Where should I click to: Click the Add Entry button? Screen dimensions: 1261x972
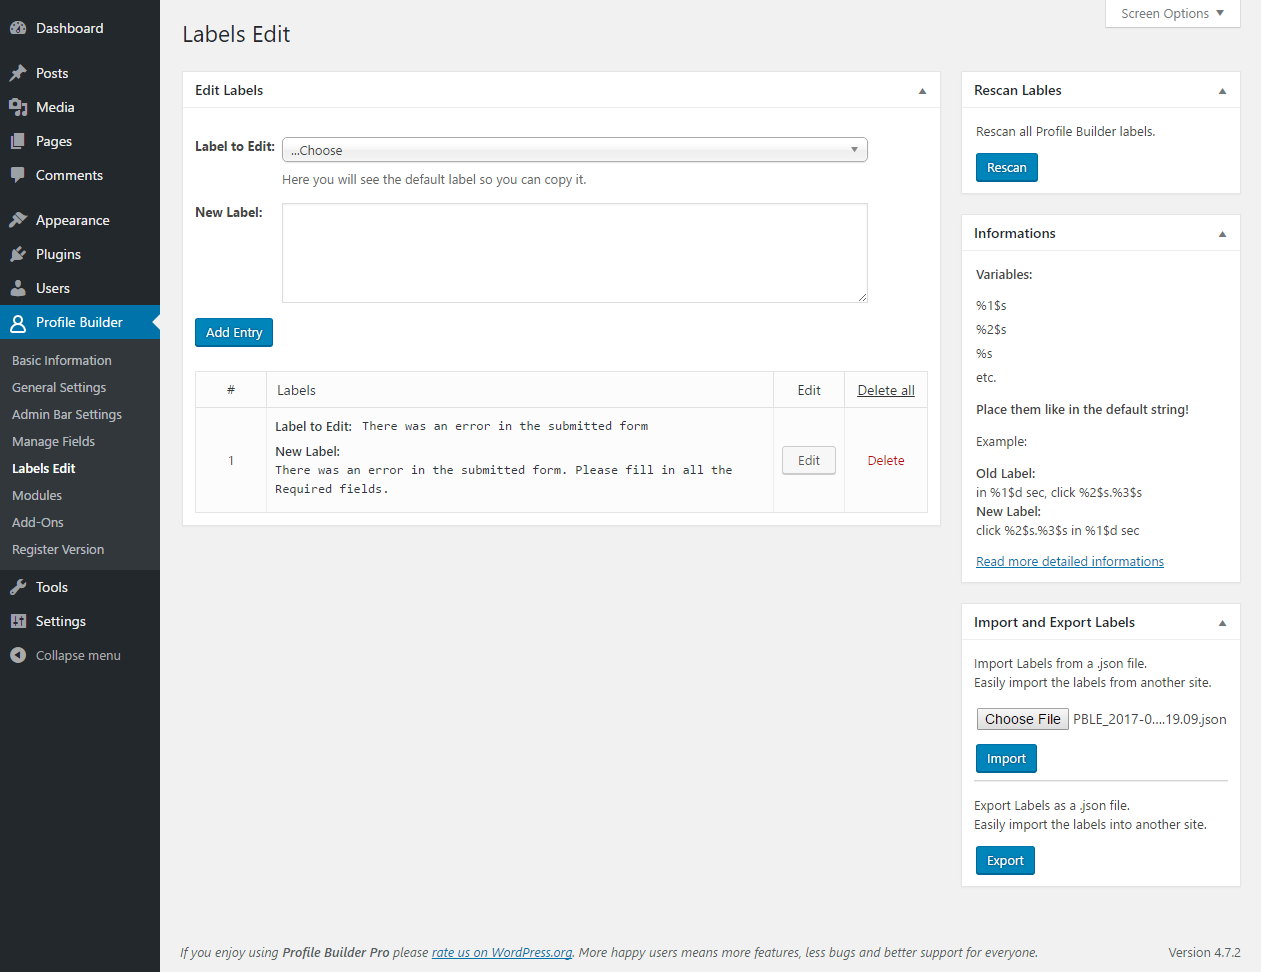[x=234, y=332]
